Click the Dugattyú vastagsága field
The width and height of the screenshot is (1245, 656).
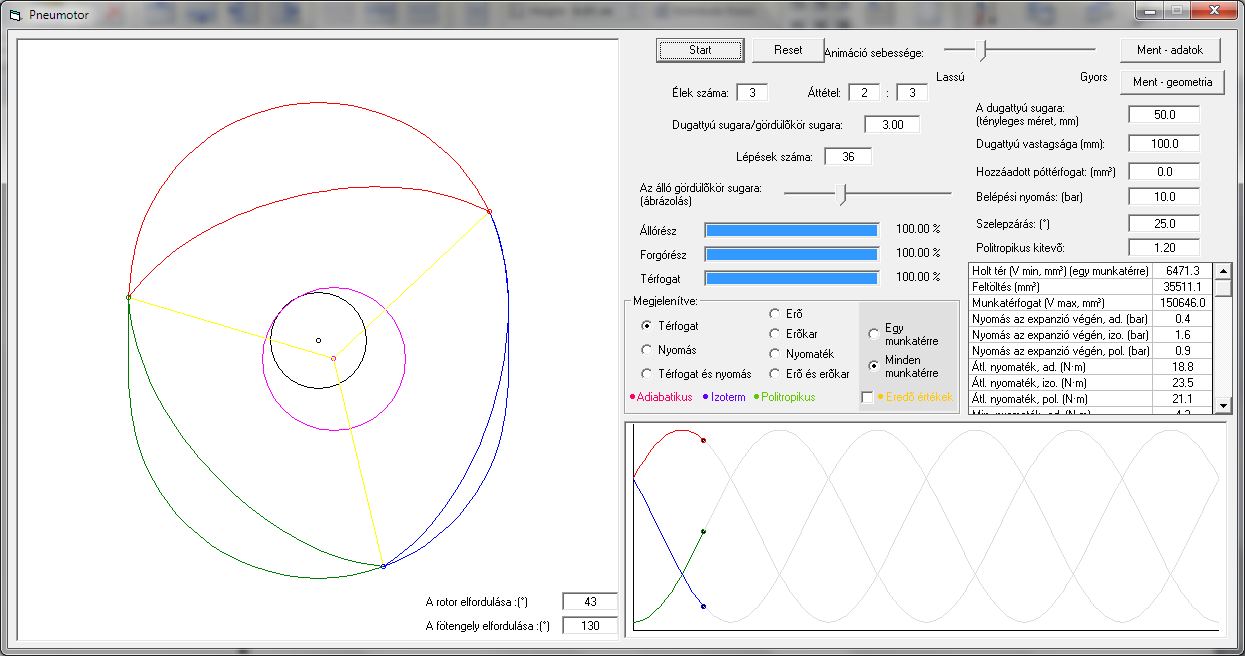tap(1164, 144)
